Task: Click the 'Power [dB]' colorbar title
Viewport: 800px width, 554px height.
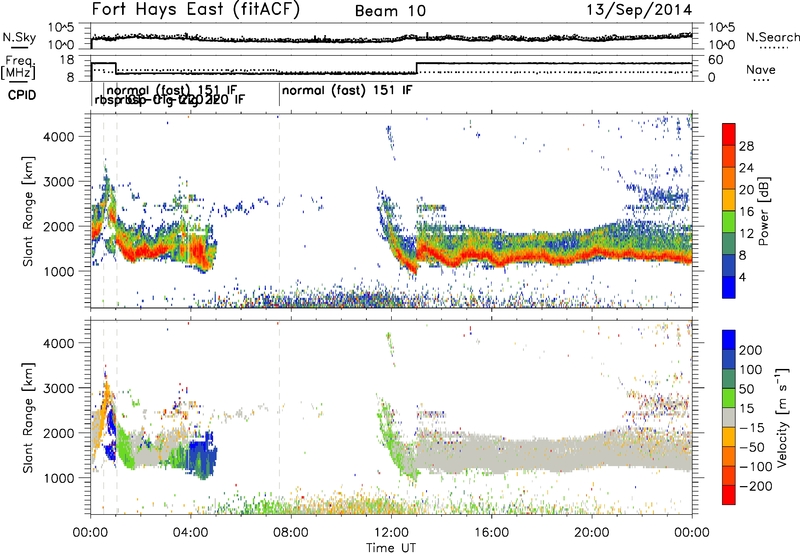Action: point(764,211)
